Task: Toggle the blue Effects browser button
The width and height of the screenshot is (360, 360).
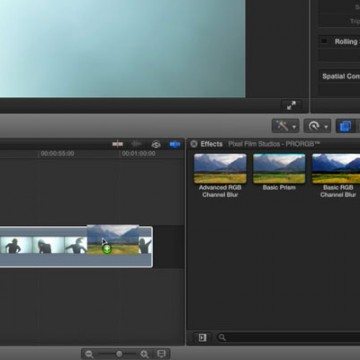Action: (x=346, y=126)
